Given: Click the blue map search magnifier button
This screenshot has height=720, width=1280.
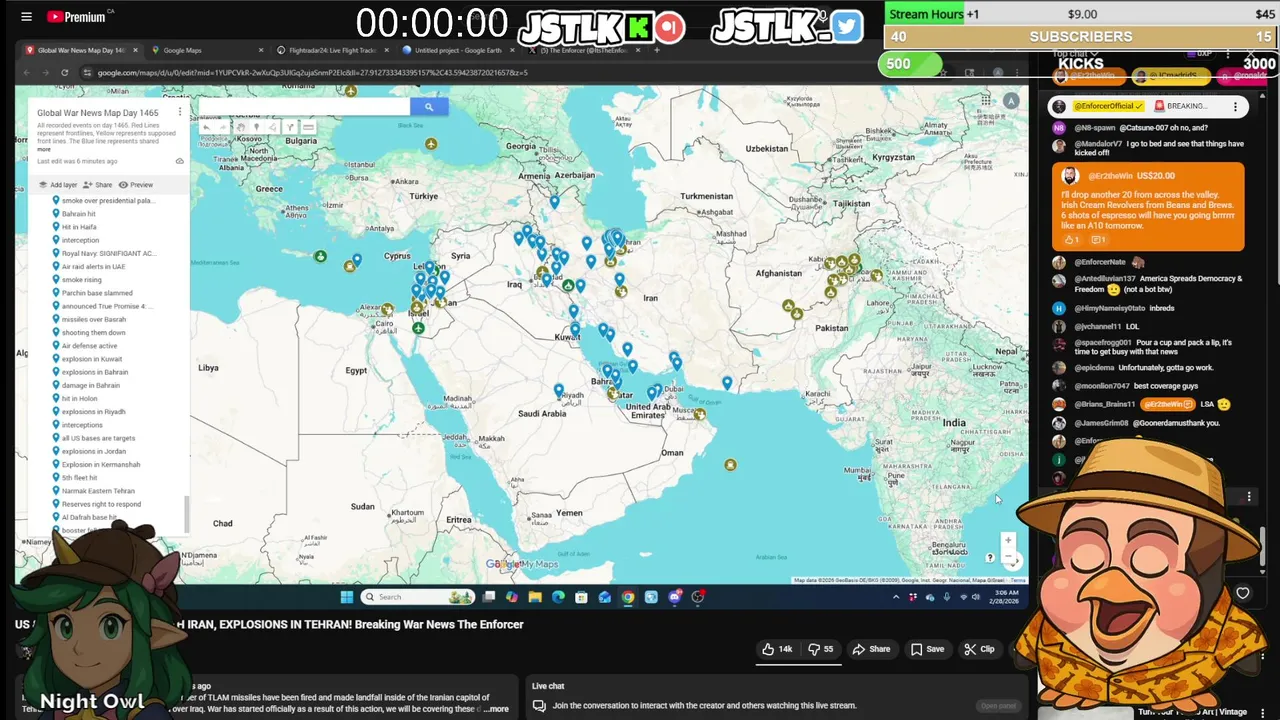Looking at the screenshot, I should [429, 107].
